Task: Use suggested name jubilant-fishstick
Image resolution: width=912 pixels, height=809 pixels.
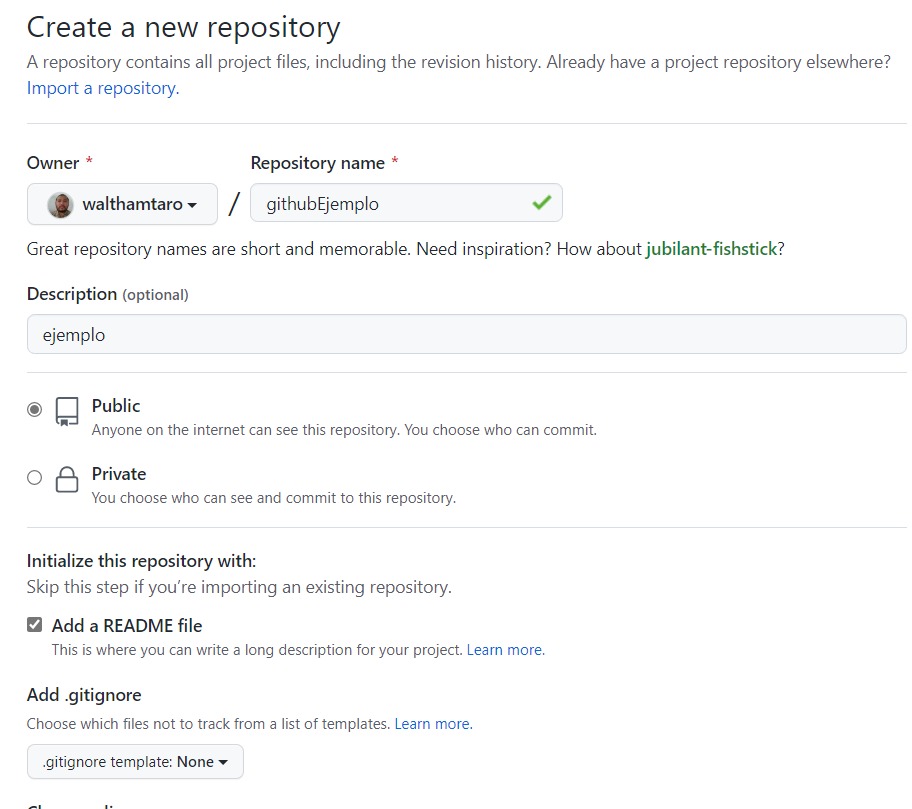Action: (x=711, y=249)
